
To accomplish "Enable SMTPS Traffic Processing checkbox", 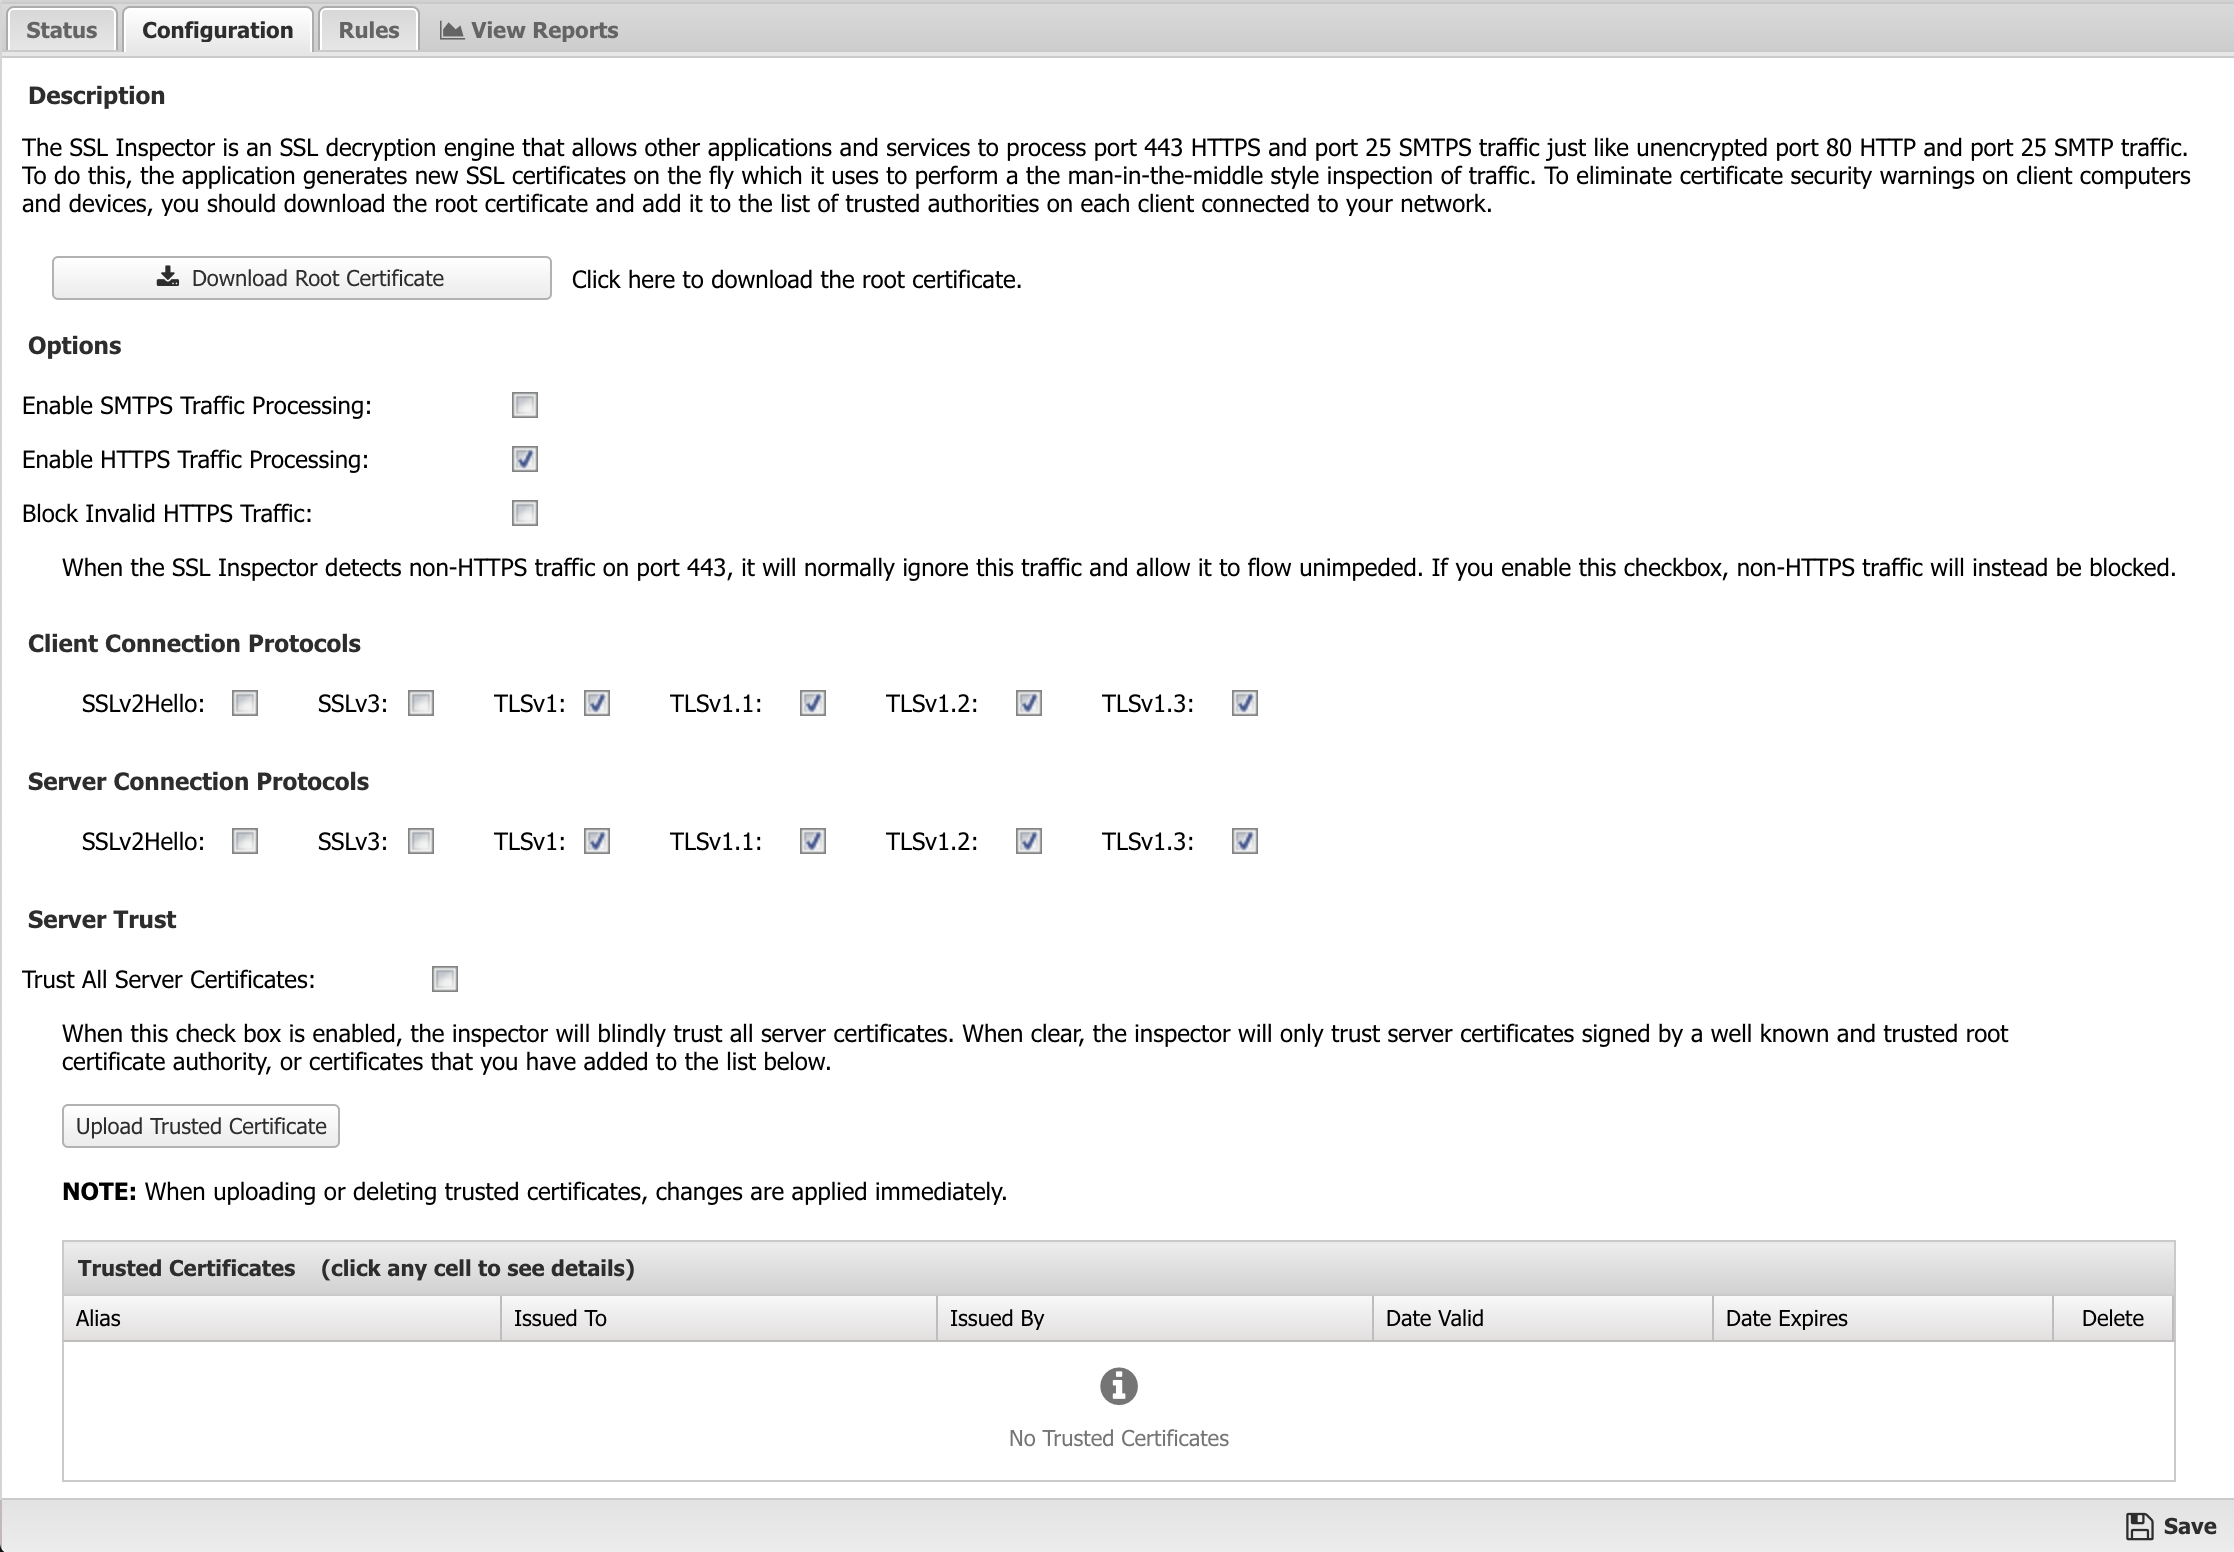I will click(x=525, y=405).
